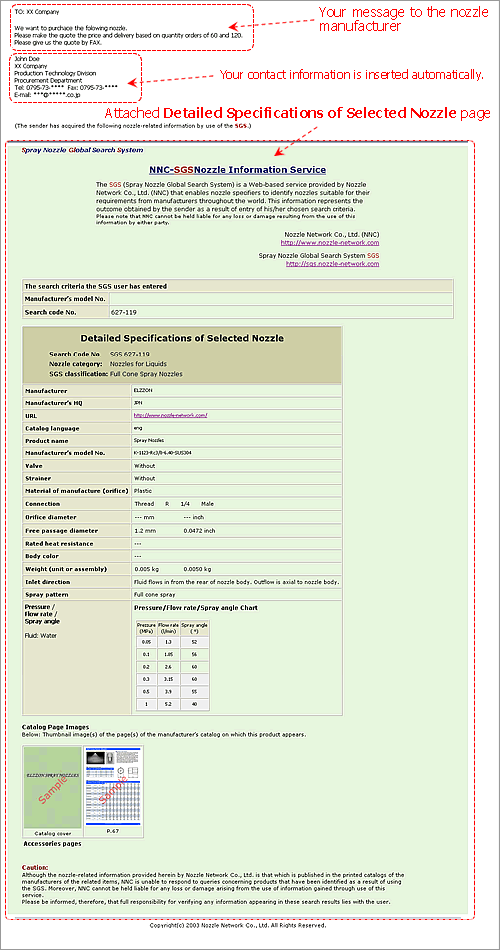
Task: Click the John Doe contact name
Action: coord(26,59)
